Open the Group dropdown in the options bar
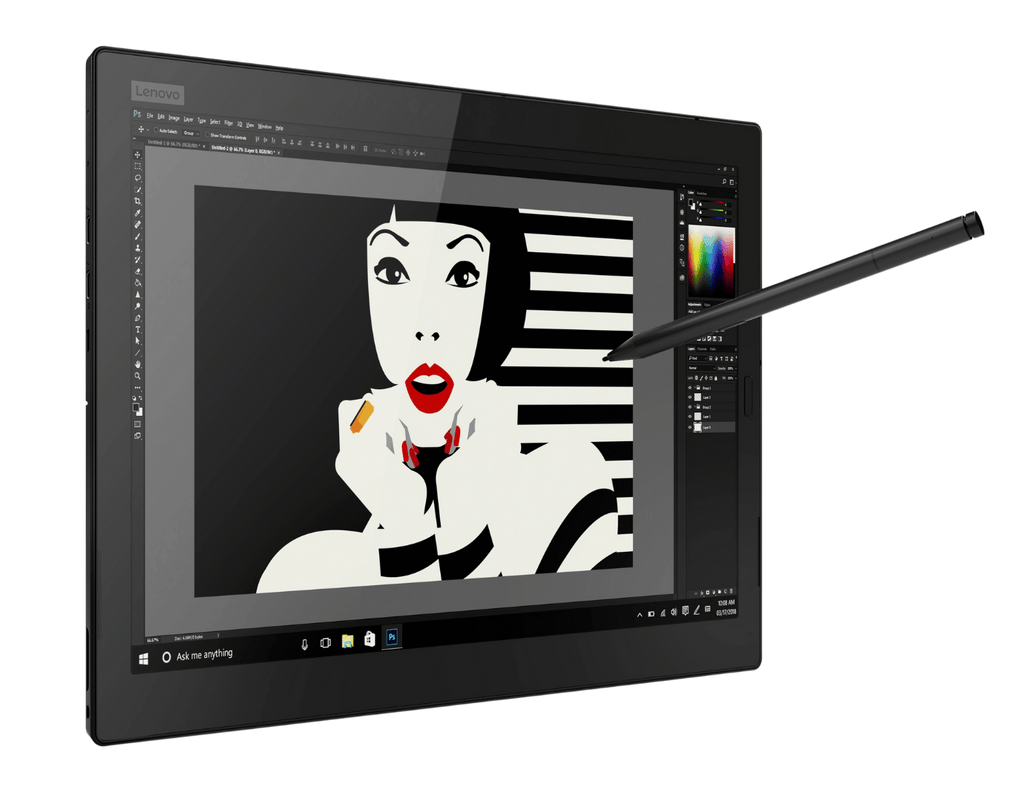The width and height of the screenshot is (1024, 801). pos(191,133)
